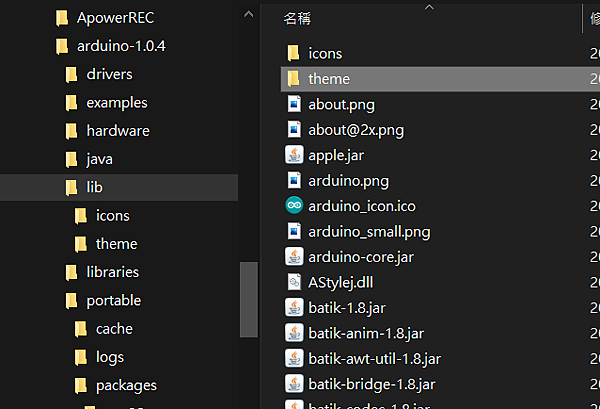Click the sort arrow above the 名稱 column

429,7
